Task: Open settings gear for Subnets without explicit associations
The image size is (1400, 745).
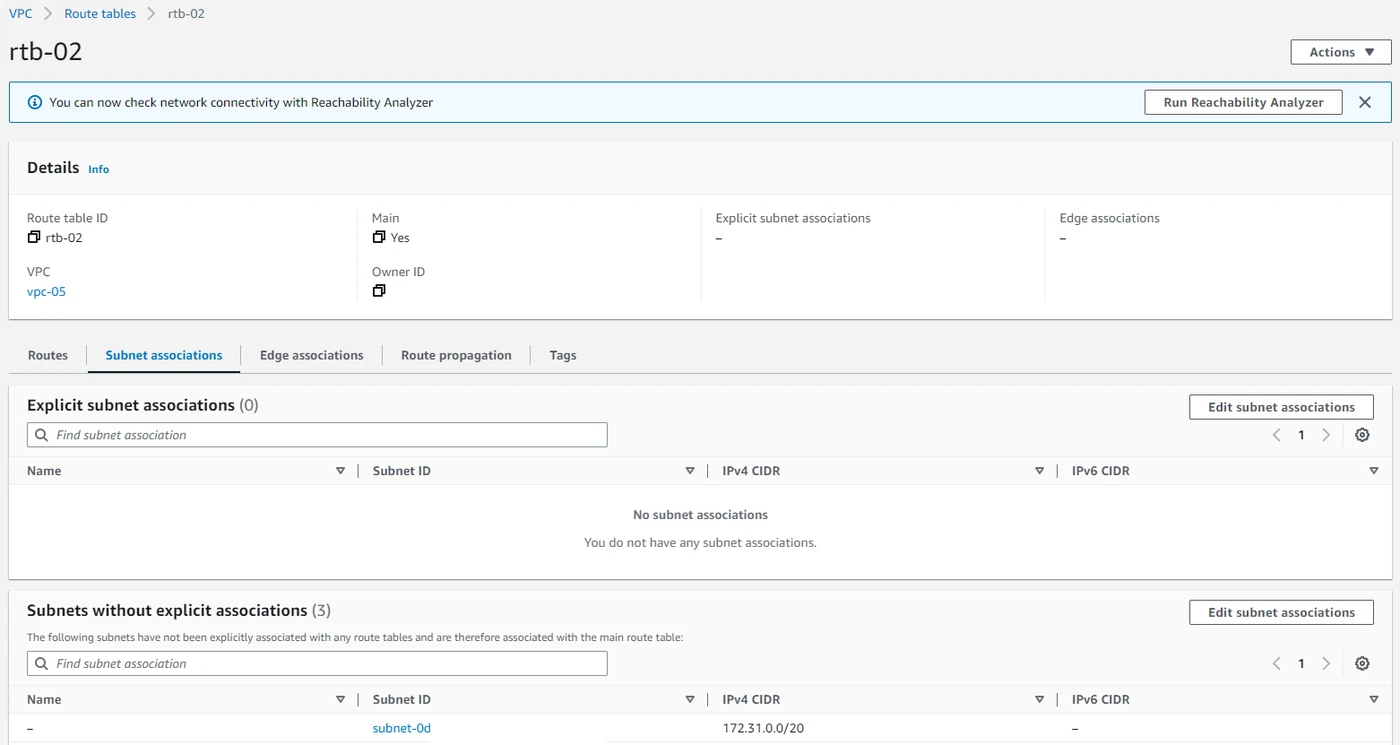Action: point(1362,663)
